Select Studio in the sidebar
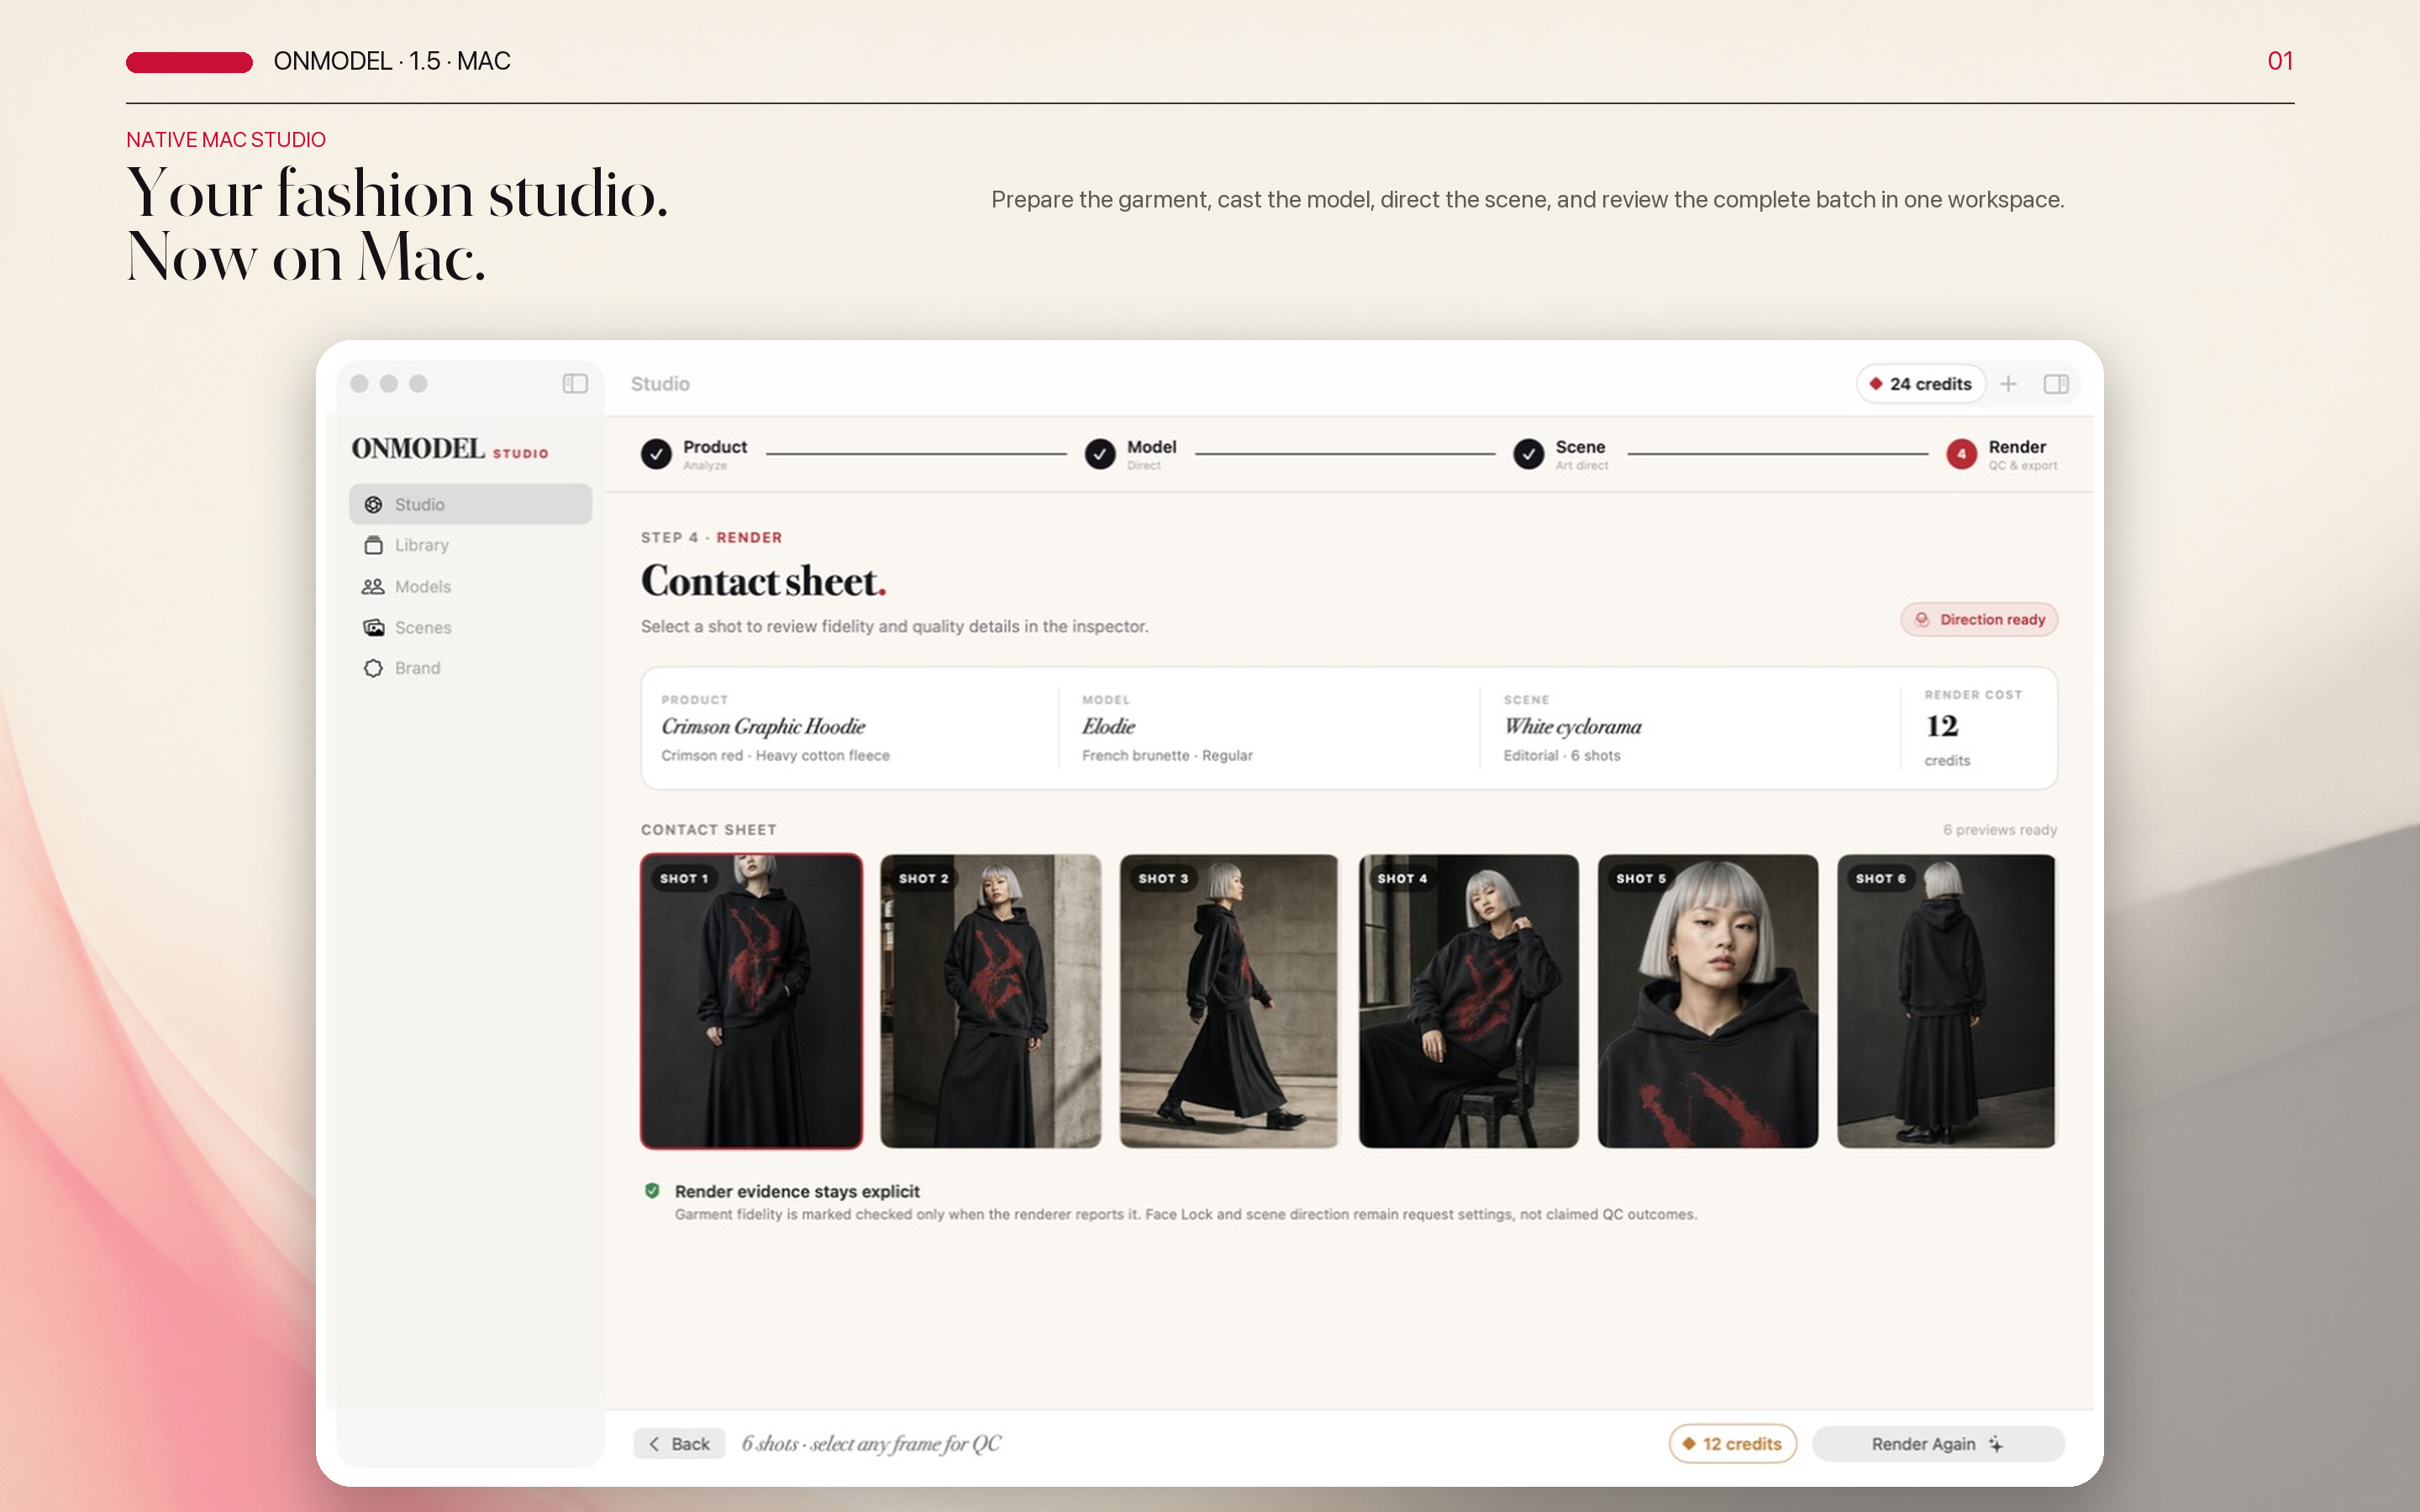Image resolution: width=2420 pixels, height=1512 pixels. 470,504
